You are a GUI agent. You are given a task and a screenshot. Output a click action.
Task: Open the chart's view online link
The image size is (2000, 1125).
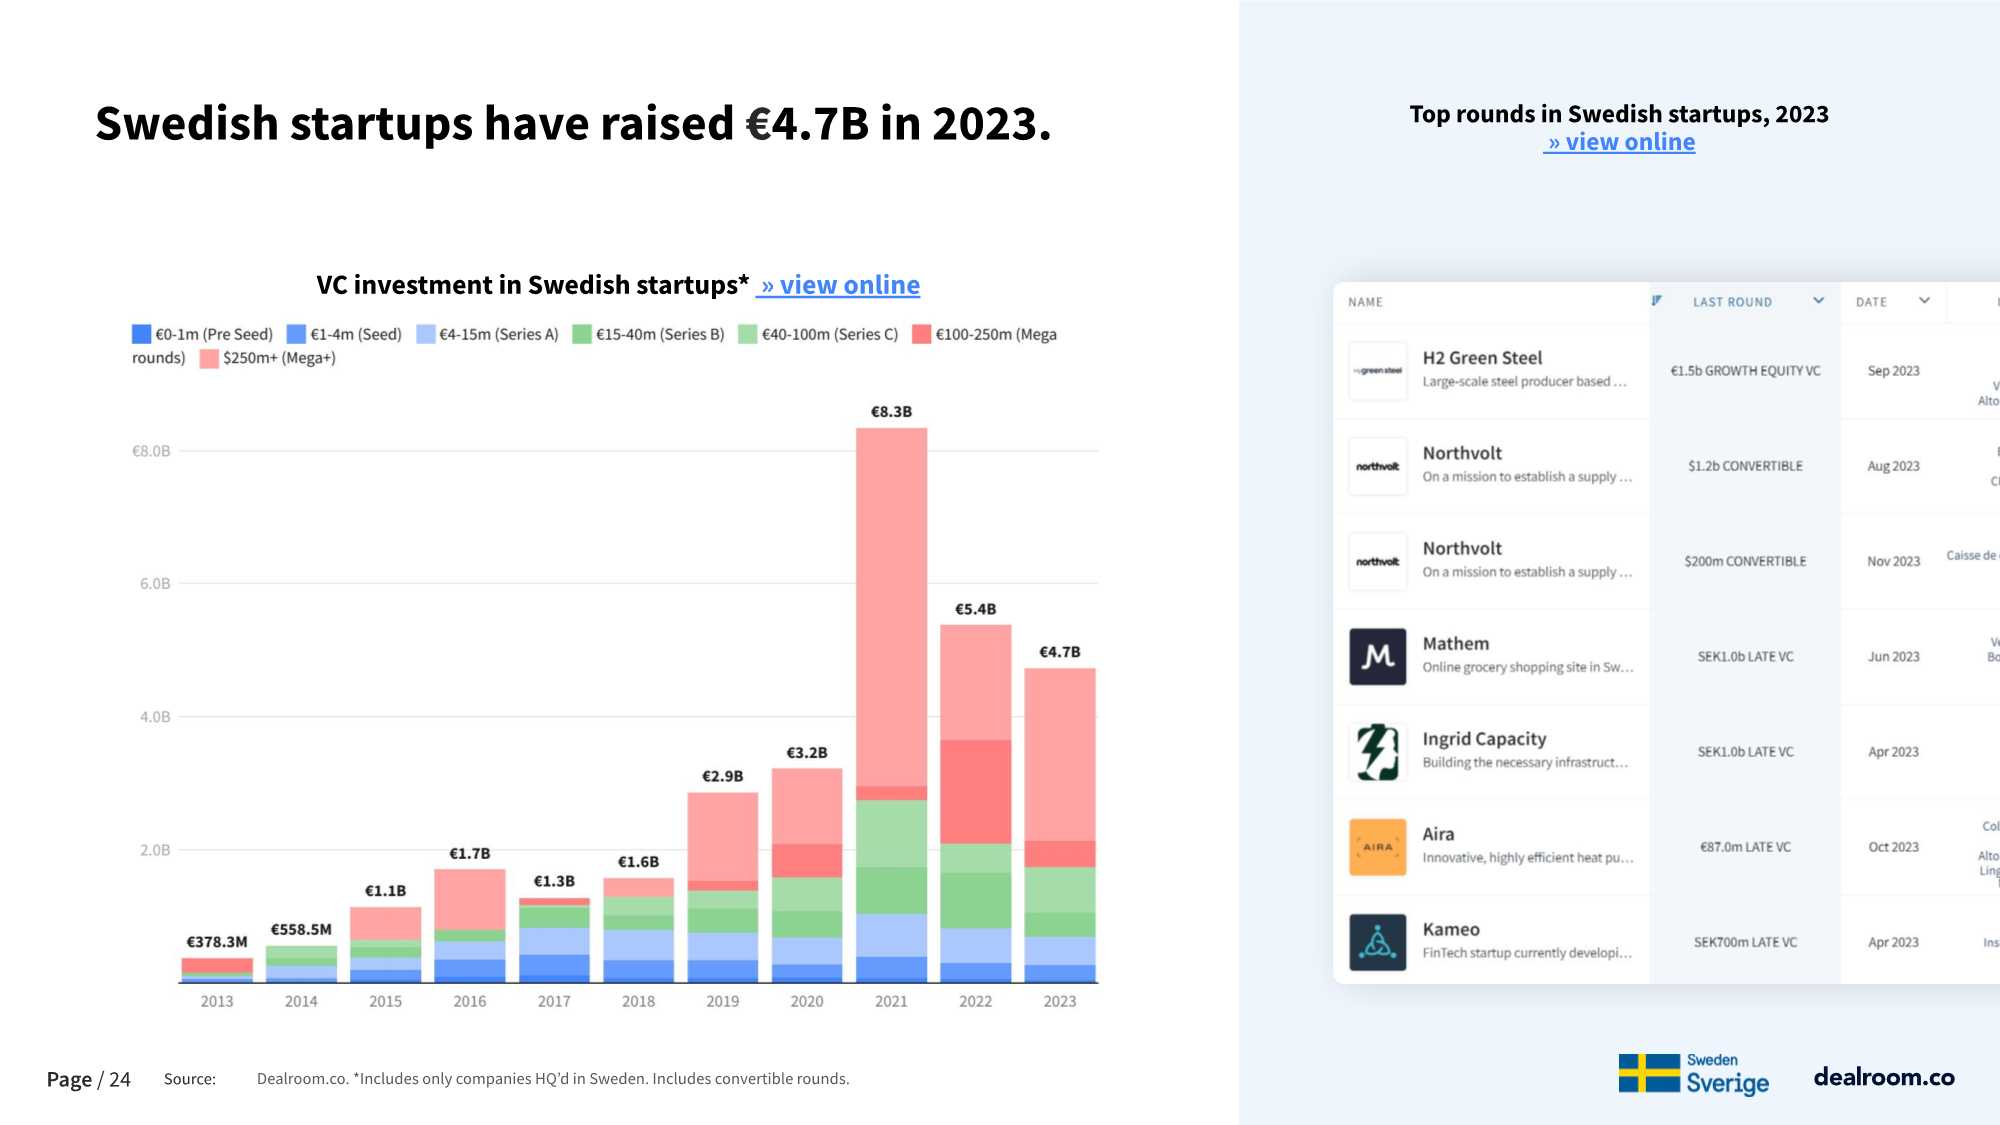pos(839,286)
